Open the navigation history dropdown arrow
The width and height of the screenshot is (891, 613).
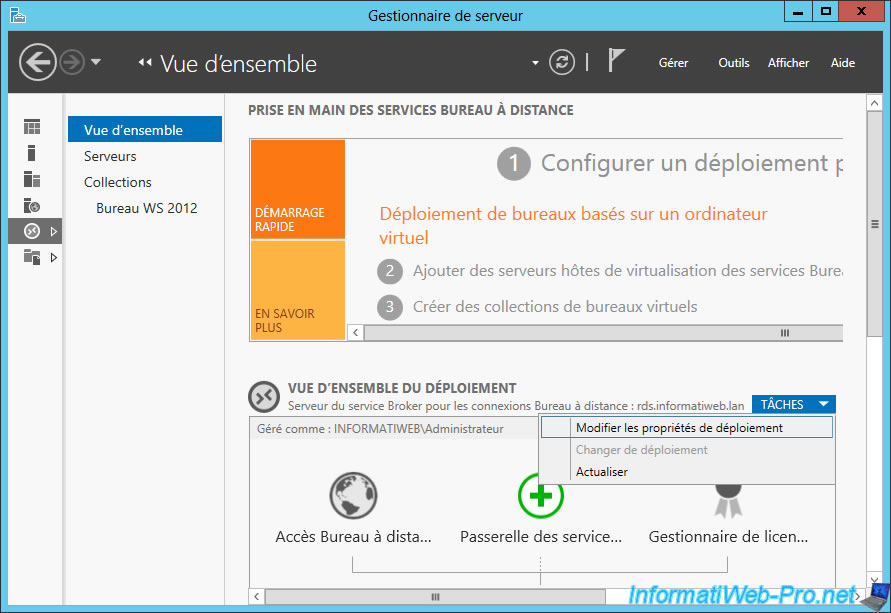[96, 62]
